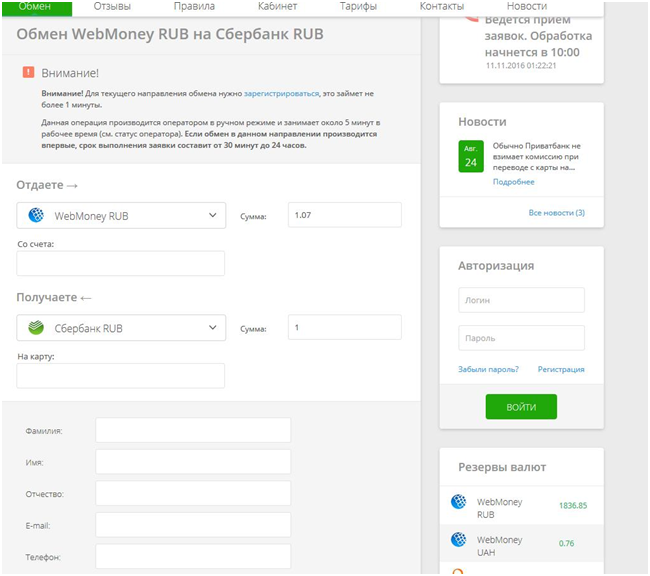Click the Отдаете → heading
Viewport: 650px width, 576px height.
click(x=47, y=185)
